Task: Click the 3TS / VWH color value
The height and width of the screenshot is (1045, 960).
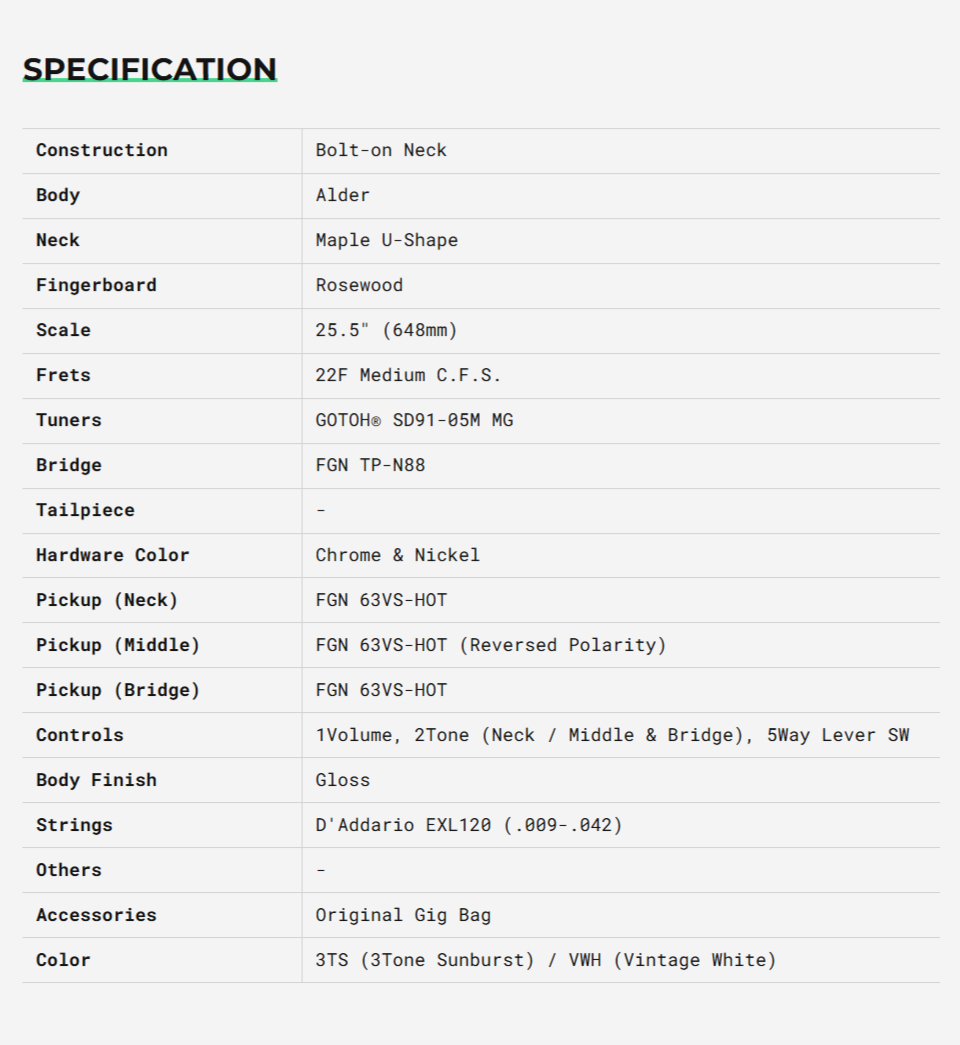Action: [x=546, y=960]
